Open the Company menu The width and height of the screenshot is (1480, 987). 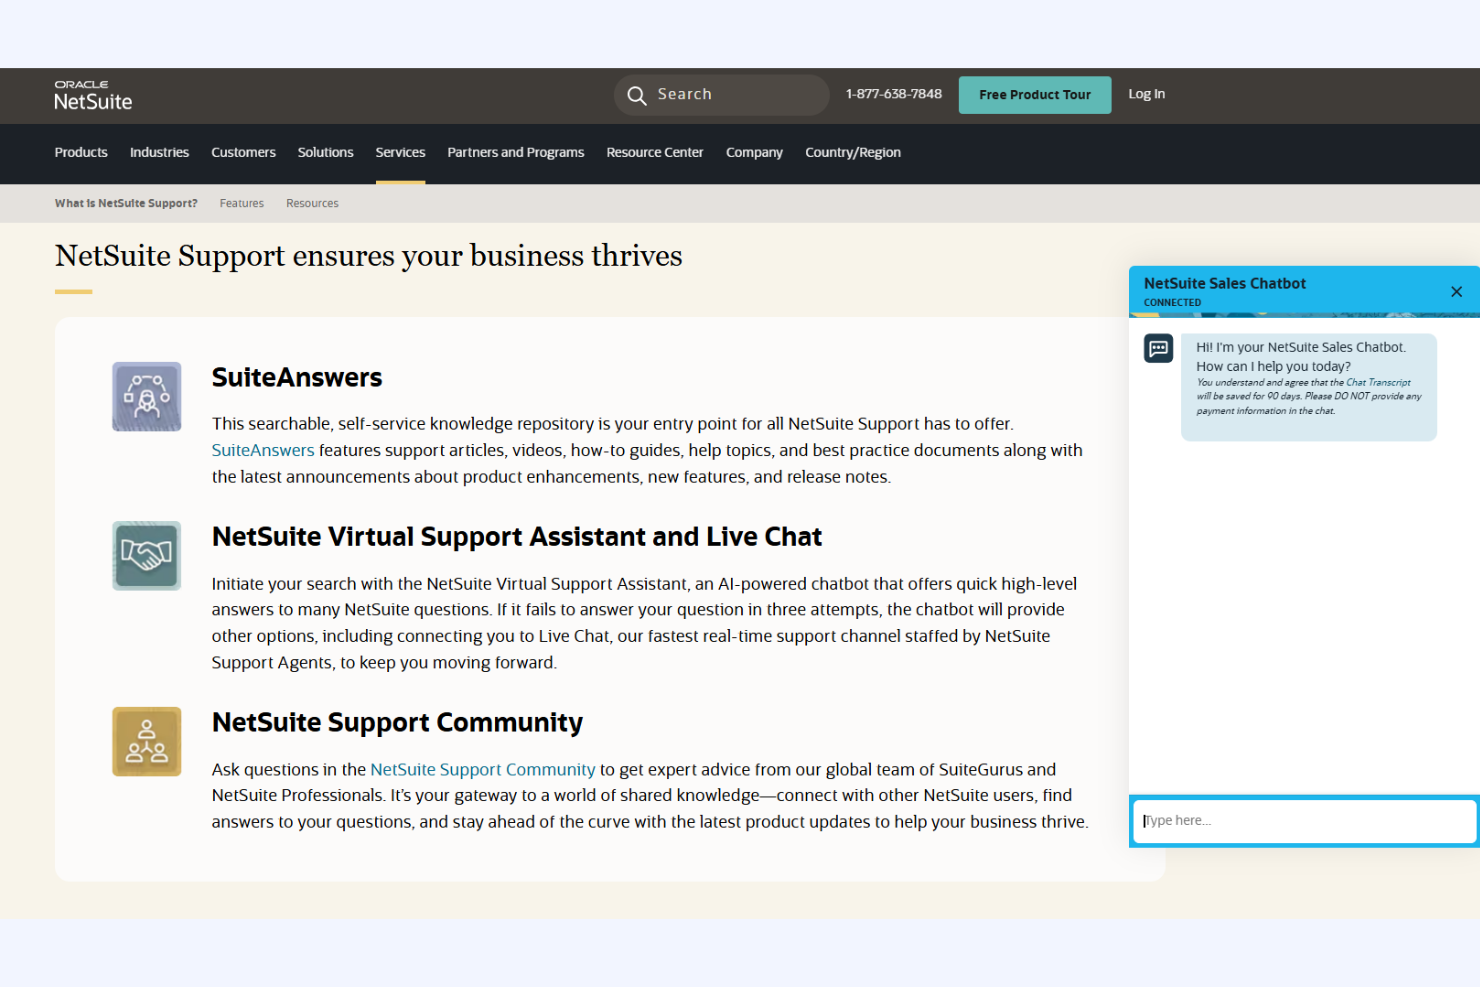[754, 152]
